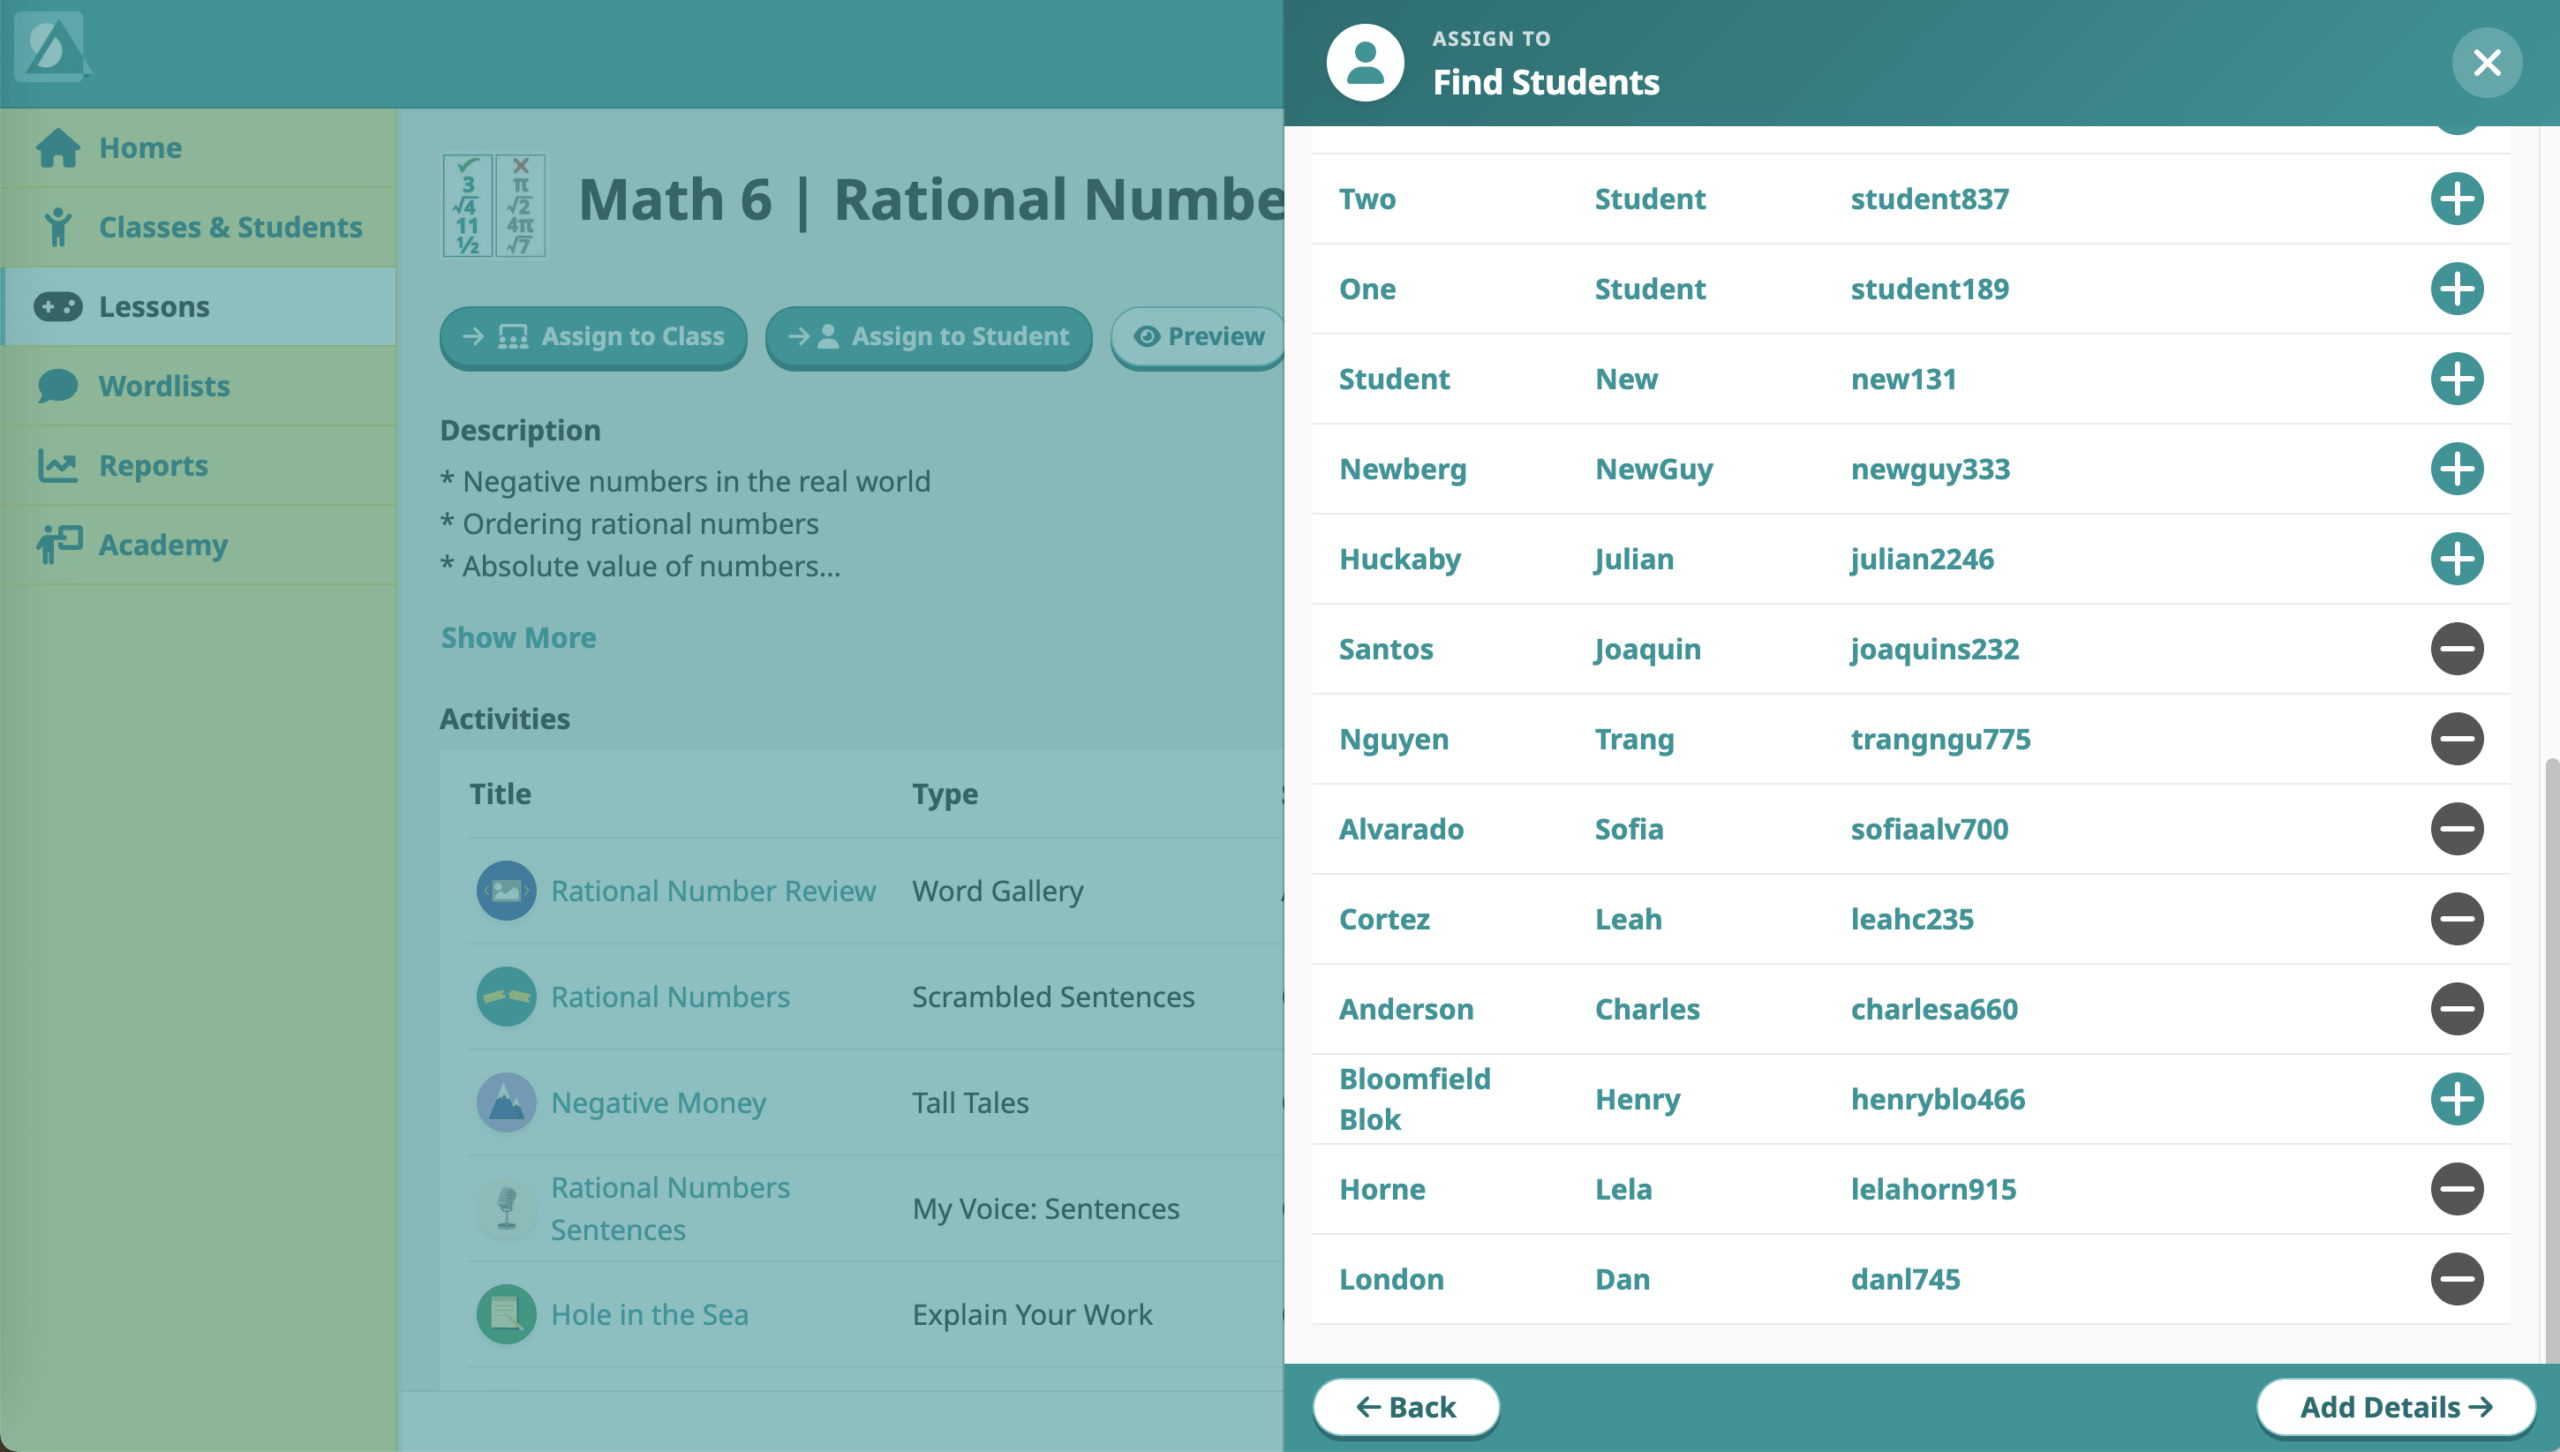Select Lessons in the sidebar
Image resolution: width=2560 pixels, height=1452 pixels.
pyautogui.click(x=199, y=306)
